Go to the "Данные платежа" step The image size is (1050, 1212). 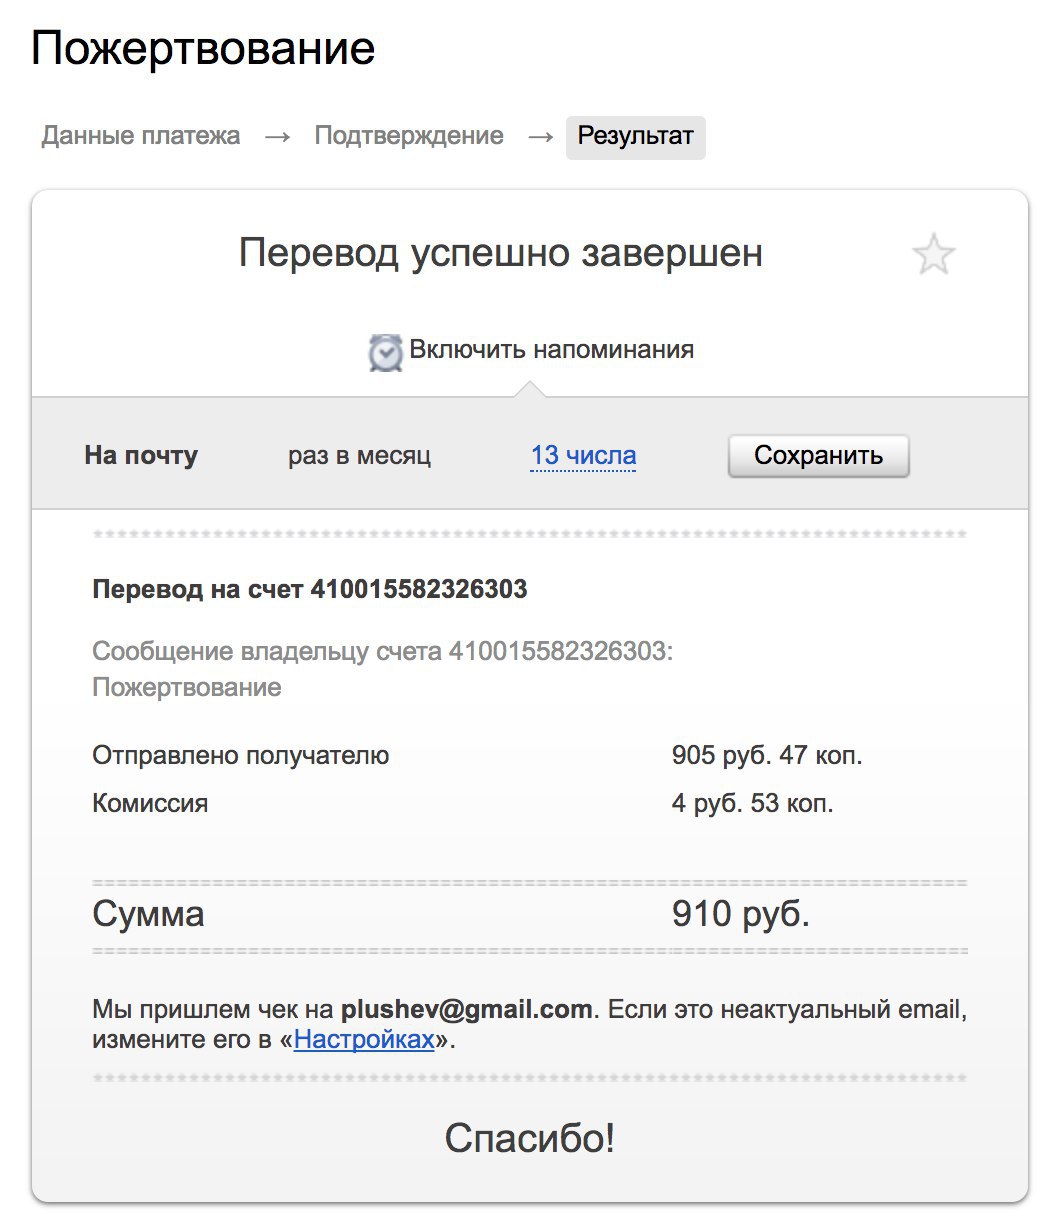(141, 136)
